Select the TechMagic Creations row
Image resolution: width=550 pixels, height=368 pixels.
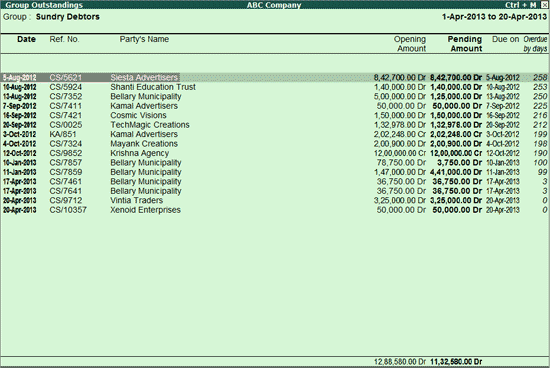pos(275,125)
